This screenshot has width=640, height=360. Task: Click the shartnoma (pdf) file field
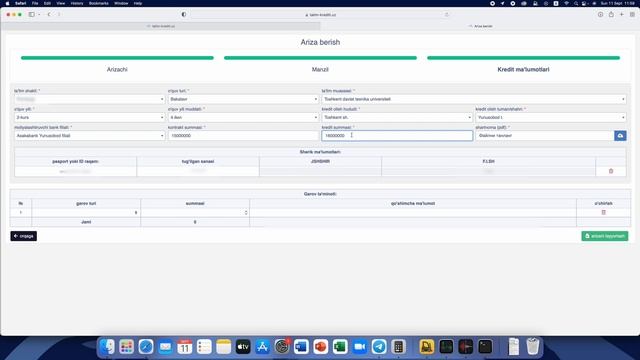click(544, 136)
